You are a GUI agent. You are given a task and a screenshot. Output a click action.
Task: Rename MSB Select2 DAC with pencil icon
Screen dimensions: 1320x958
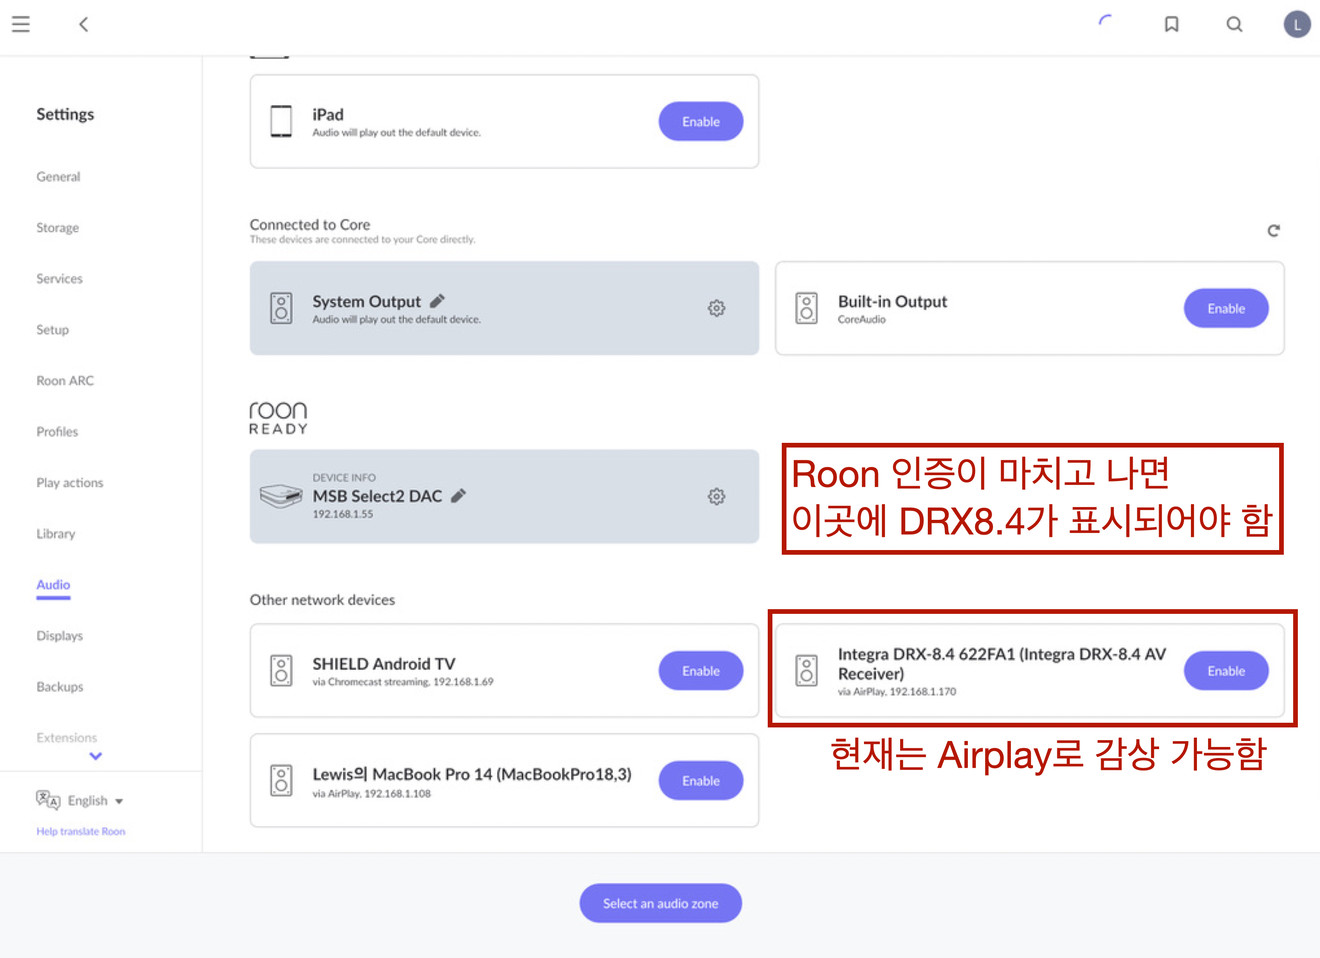459,496
